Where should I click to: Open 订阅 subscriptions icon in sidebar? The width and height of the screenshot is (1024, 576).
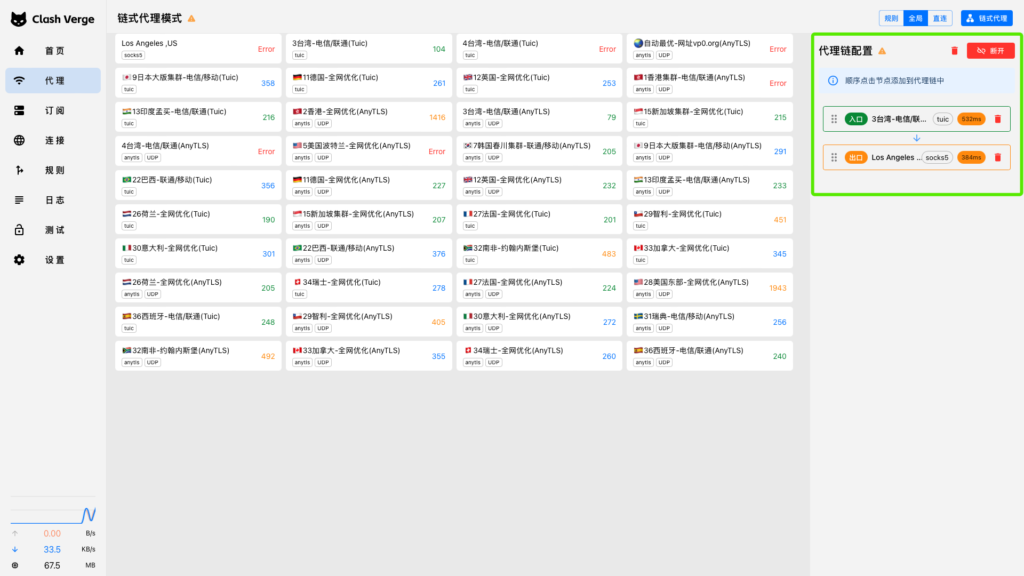pyautogui.click(x=19, y=110)
